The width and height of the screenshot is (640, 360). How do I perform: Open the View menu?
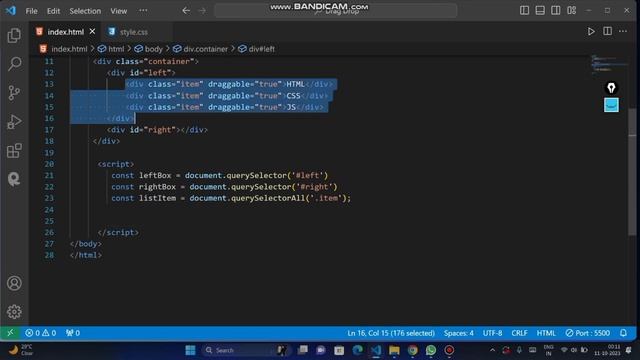point(118,11)
